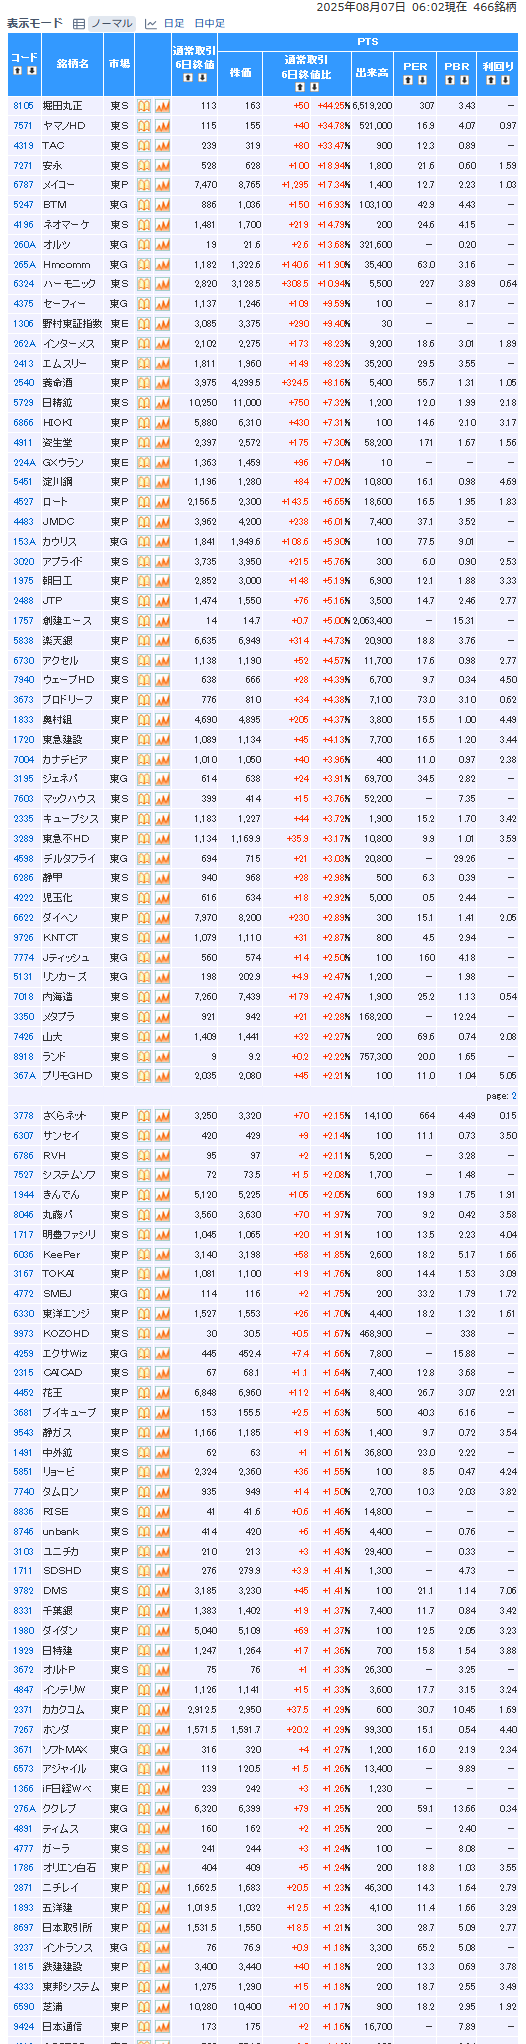Image resolution: width=526 pixels, height=2044 pixels.
Task: Select stock name カウリス
Action: 60,541
